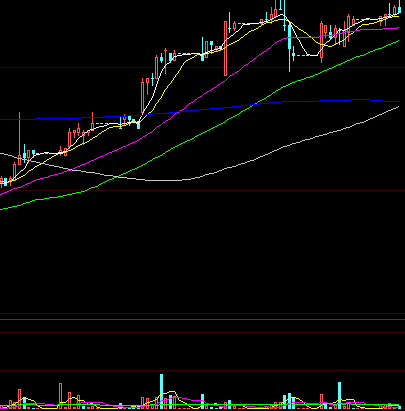Click the tallest cyan volume bar
The height and width of the screenshot is (411, 405).
[x=162, y=391]
